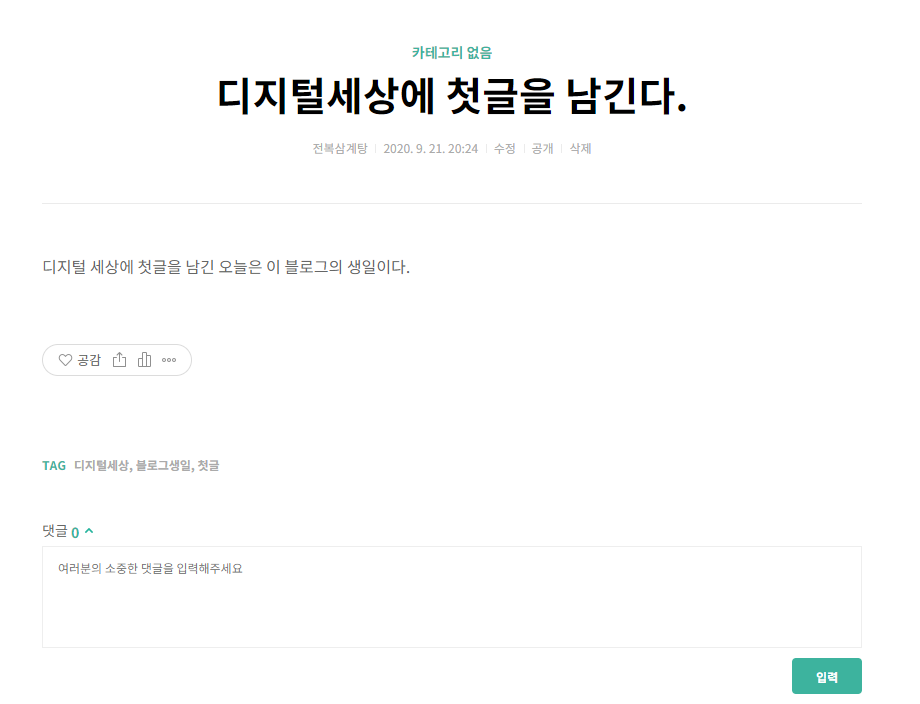Viewport: 920px width, 704px height.
Task: Click the green 입력 submit button
Action: [827, 676]
